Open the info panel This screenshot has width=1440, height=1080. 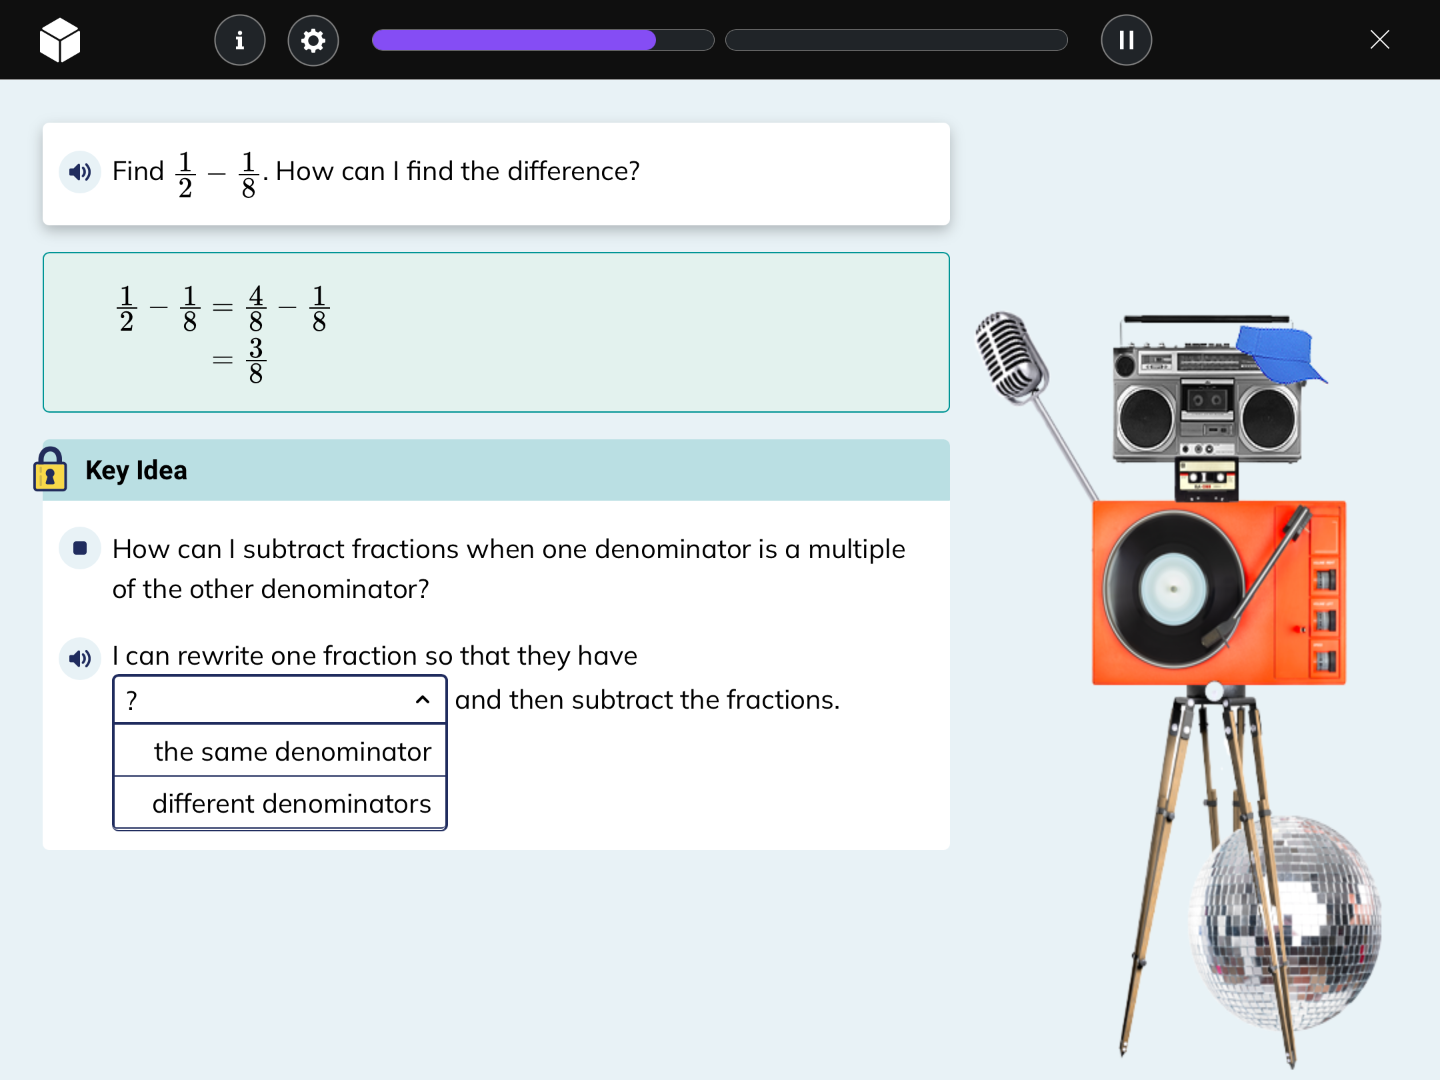tap(240, 40)
